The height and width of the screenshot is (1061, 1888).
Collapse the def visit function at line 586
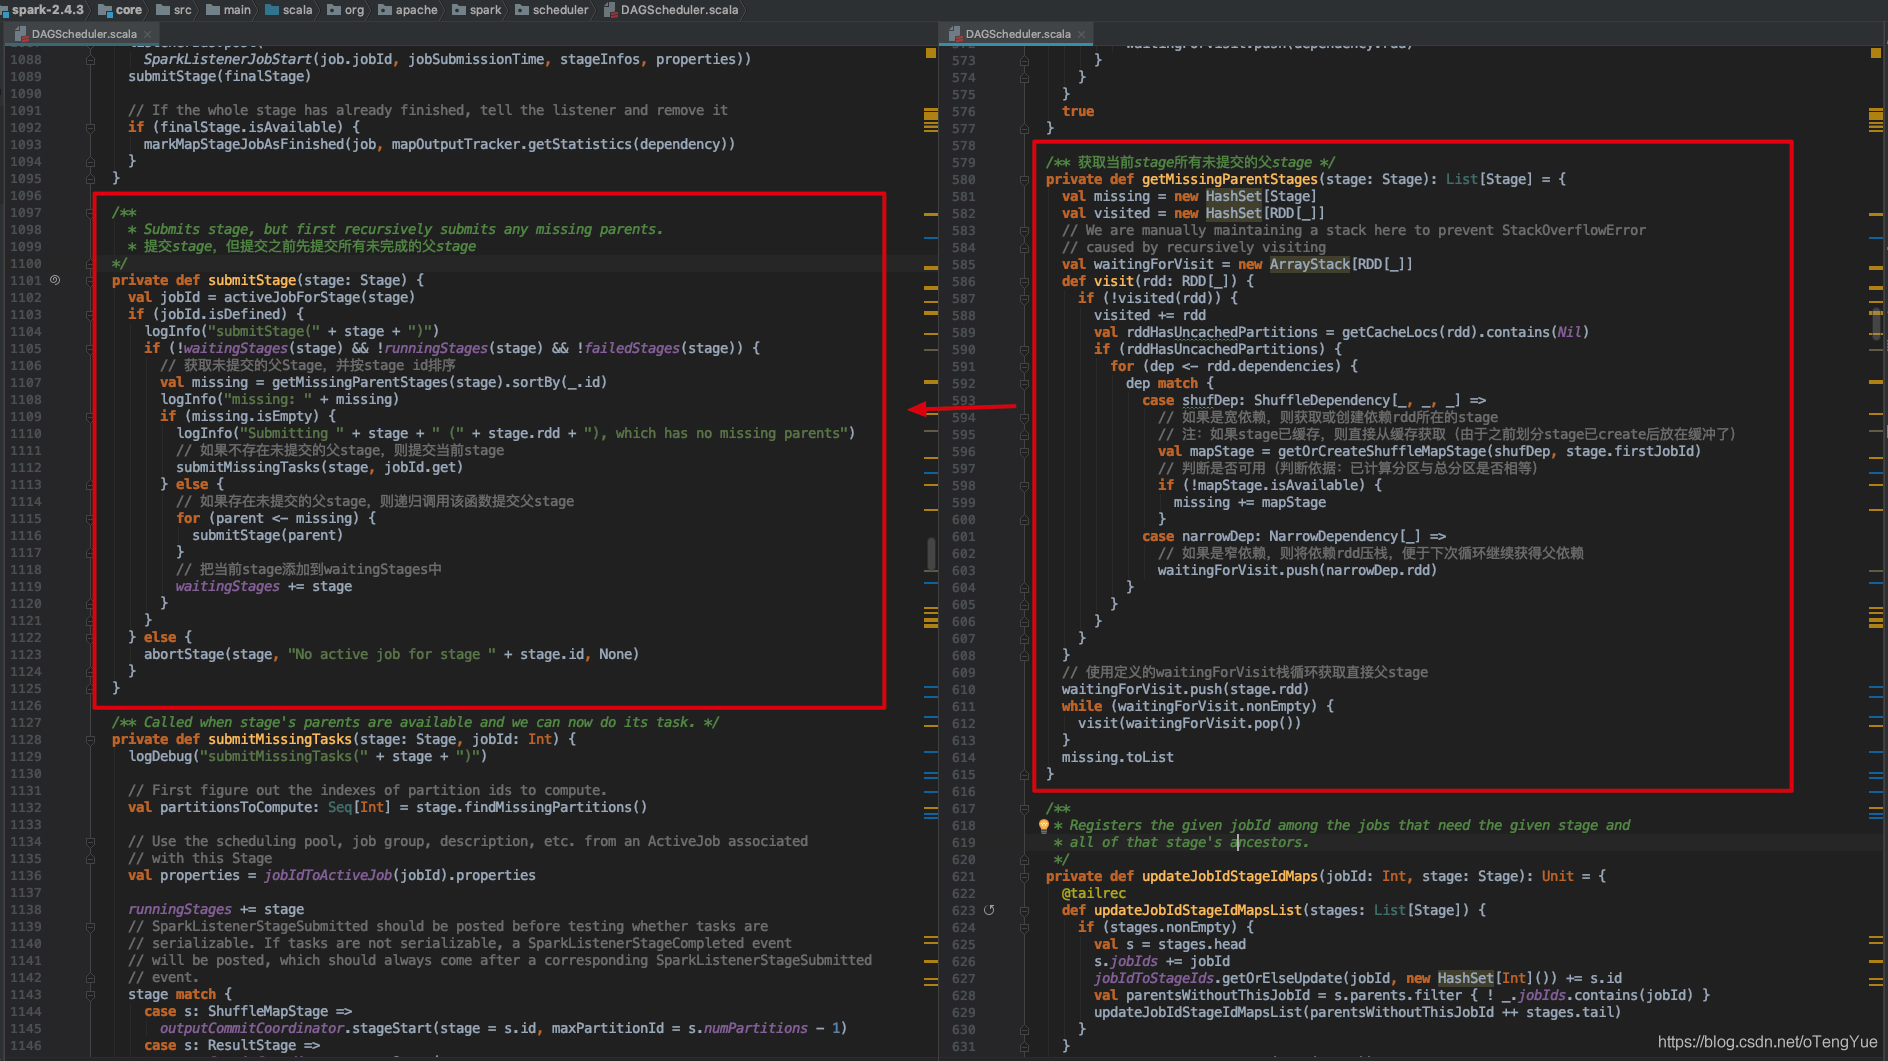[x=1024, y=281]
